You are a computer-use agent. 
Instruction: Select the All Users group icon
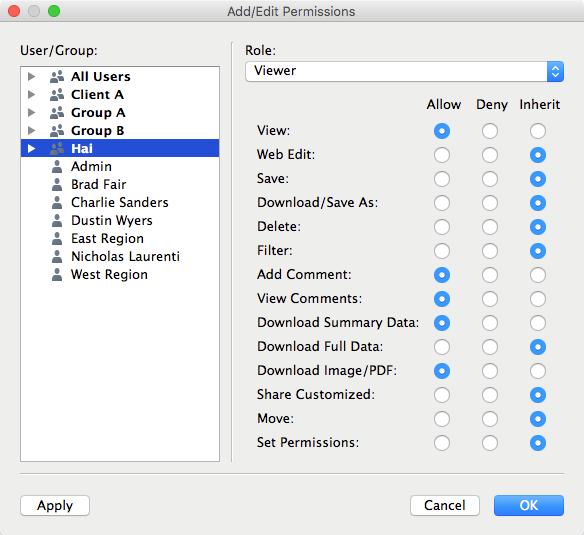point(57,77)
